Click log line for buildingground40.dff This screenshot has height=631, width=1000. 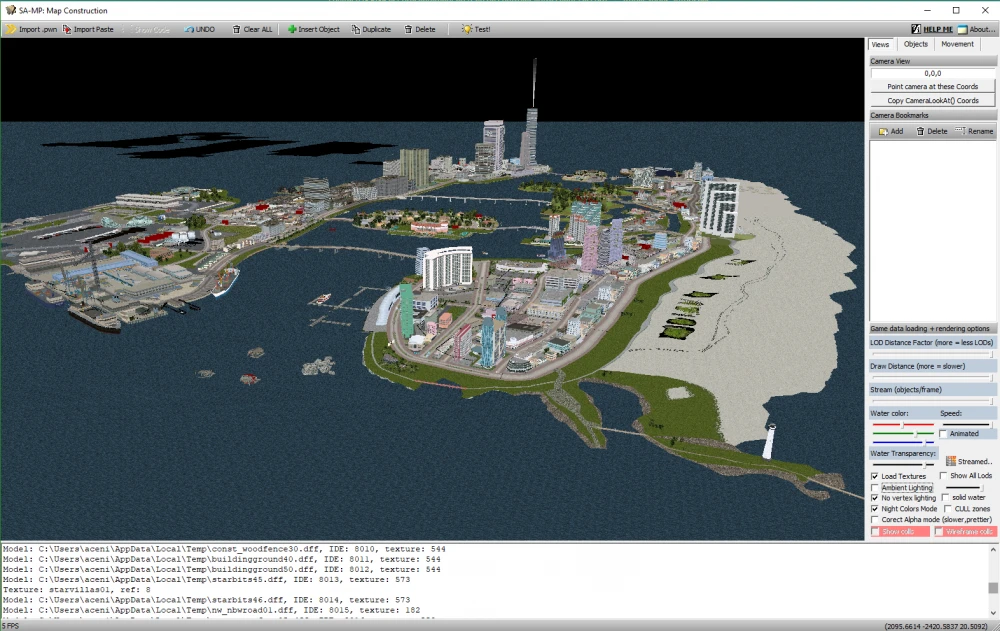[221, 559]
